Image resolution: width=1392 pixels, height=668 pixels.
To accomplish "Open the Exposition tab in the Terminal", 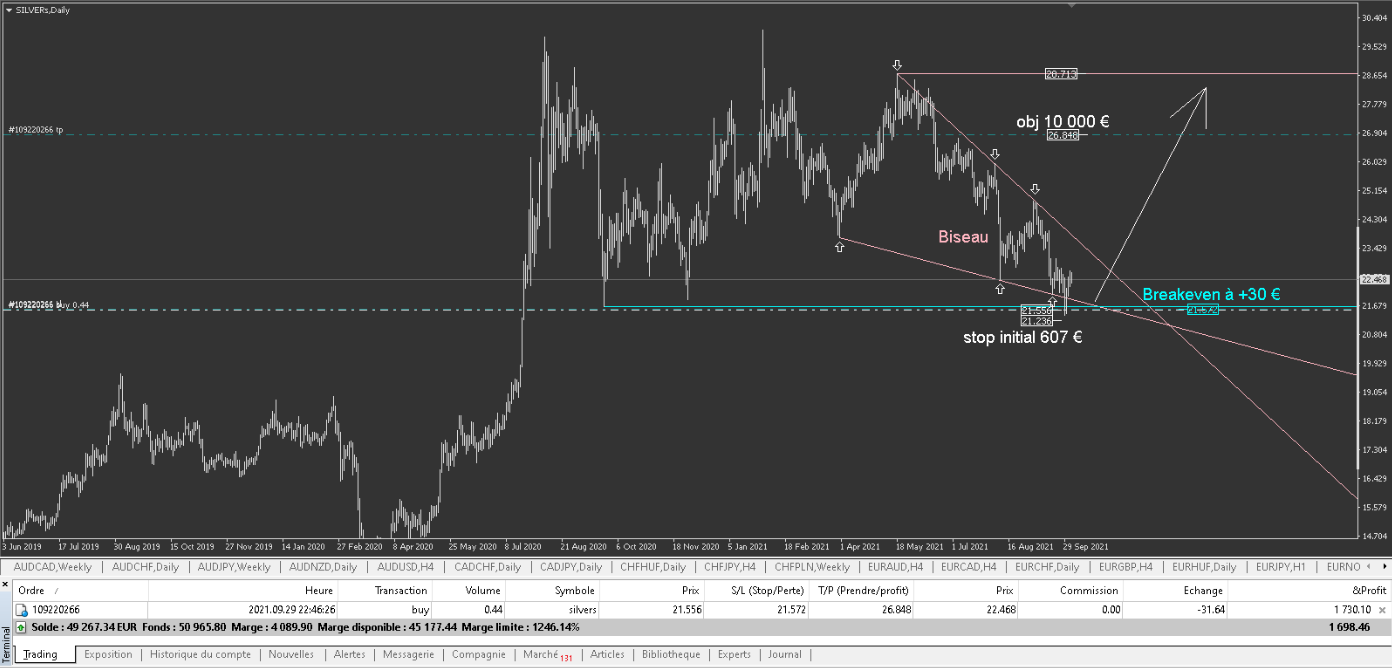I will 108,654.
